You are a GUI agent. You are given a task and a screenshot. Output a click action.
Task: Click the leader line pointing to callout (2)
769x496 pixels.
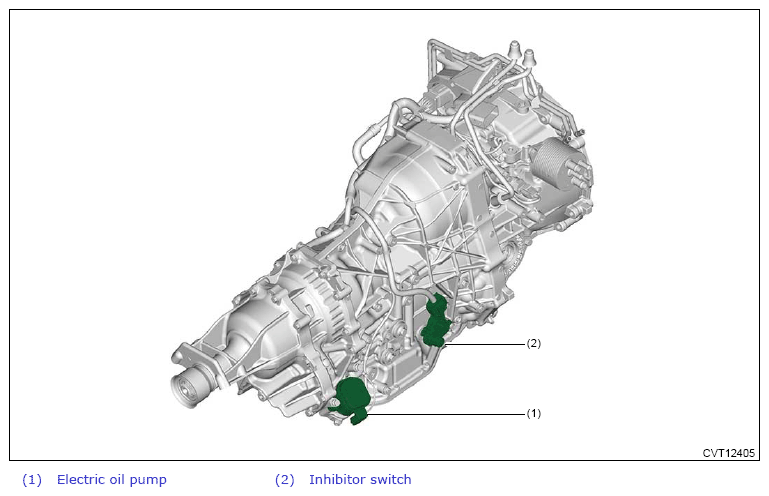[485, 343]
